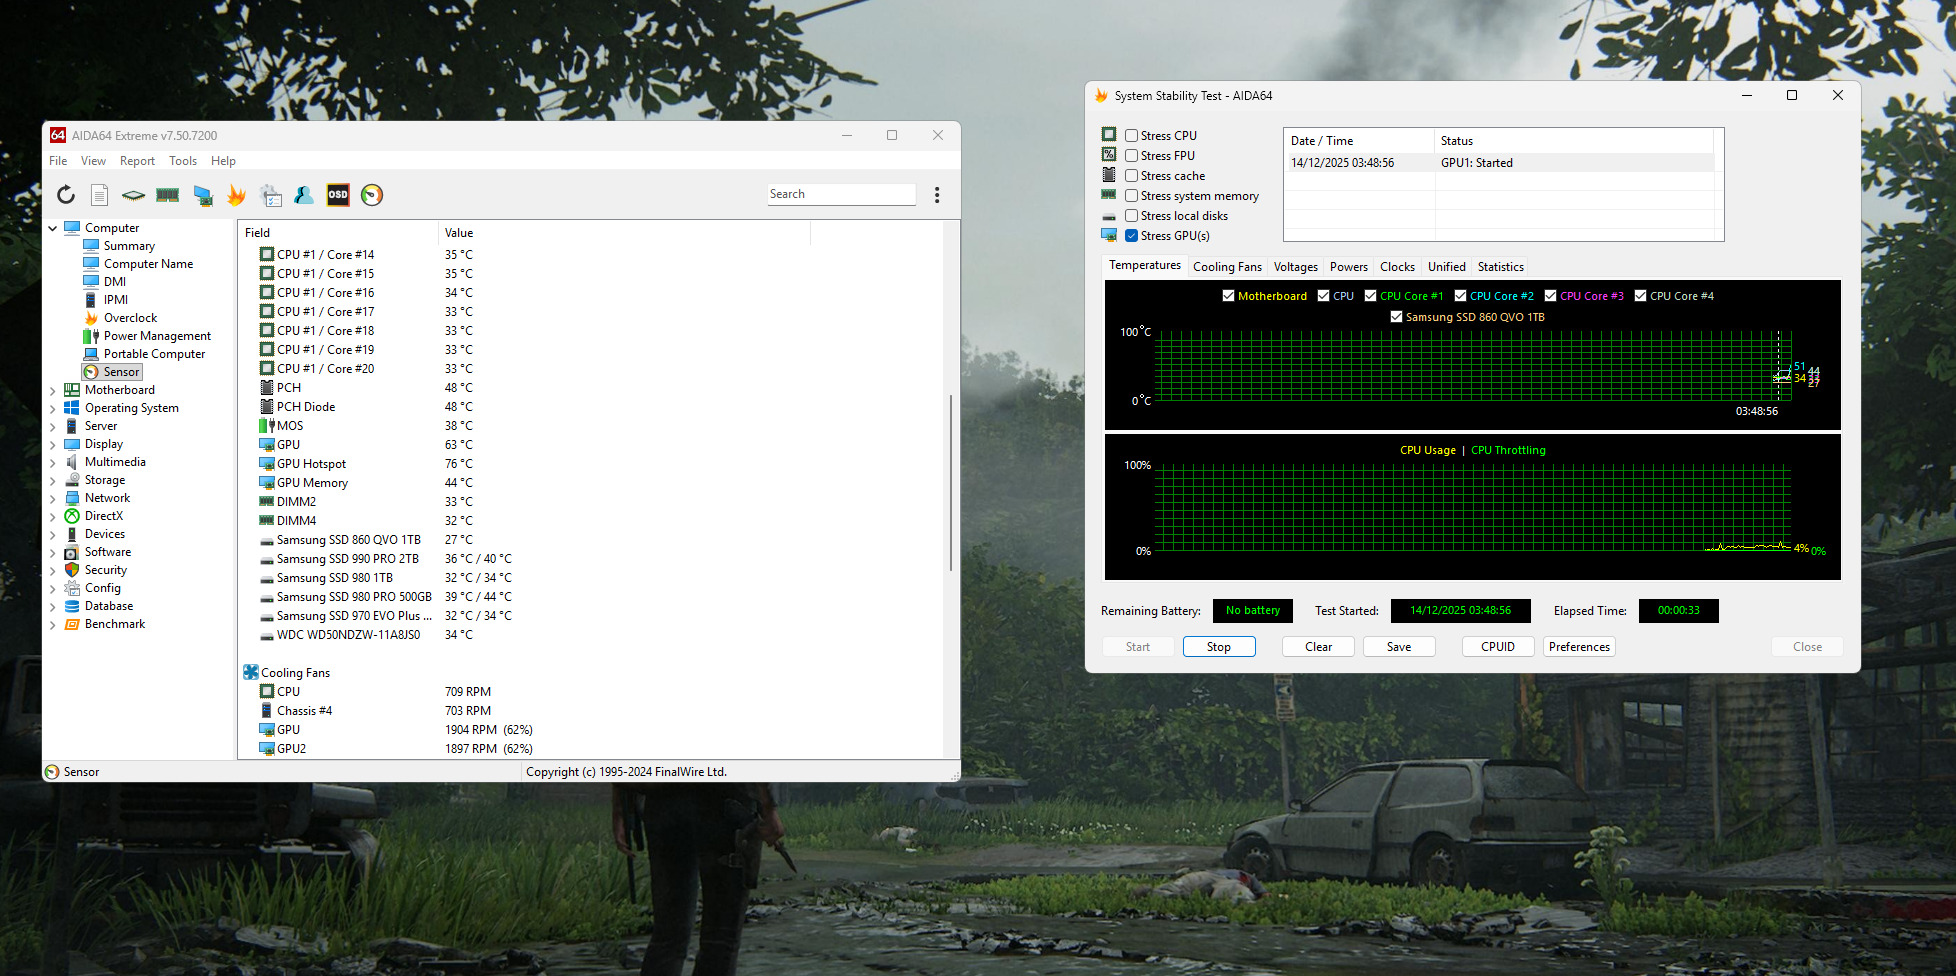Switch to the Voltages tab
This screenshot has width=1956, height=976.
1296,267
